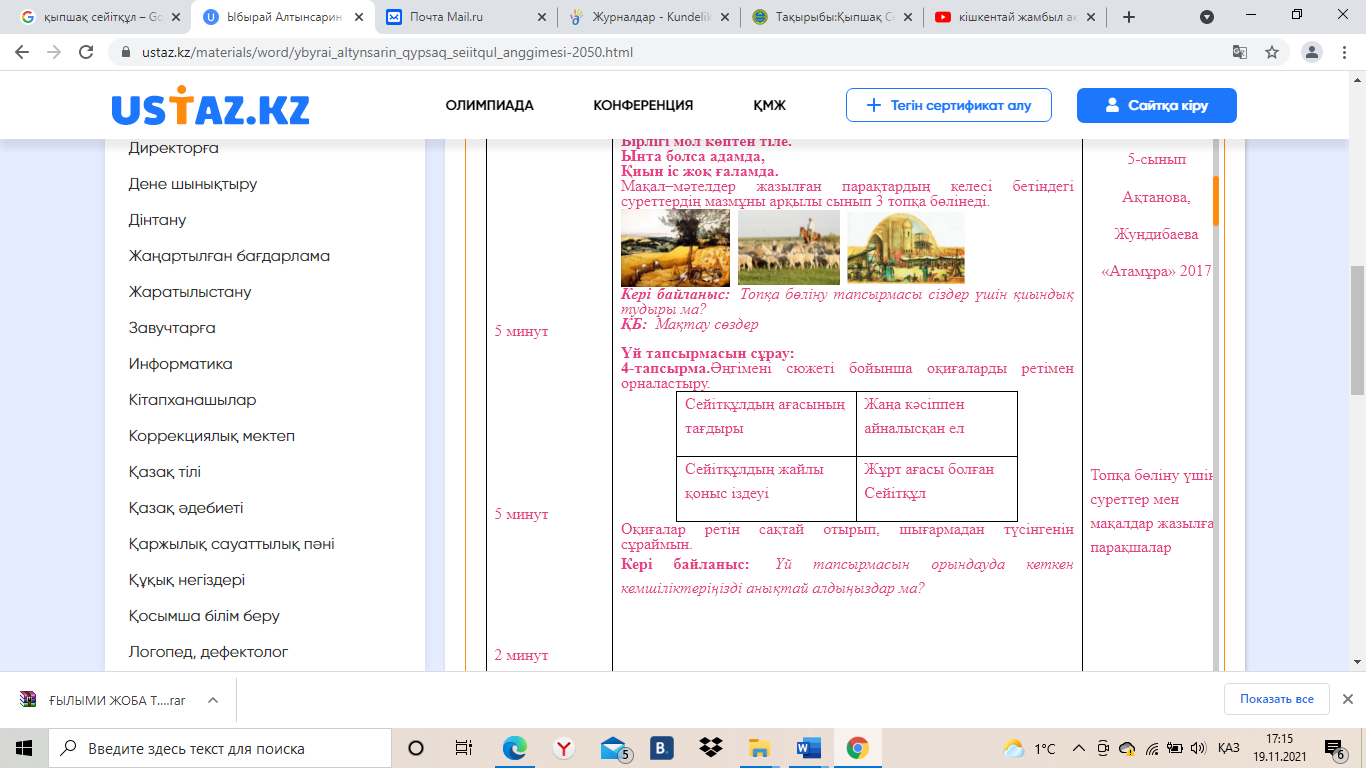Open the Қазақ тілі category link
Screen dimensions: 1366x768
(x=165, y=472)
